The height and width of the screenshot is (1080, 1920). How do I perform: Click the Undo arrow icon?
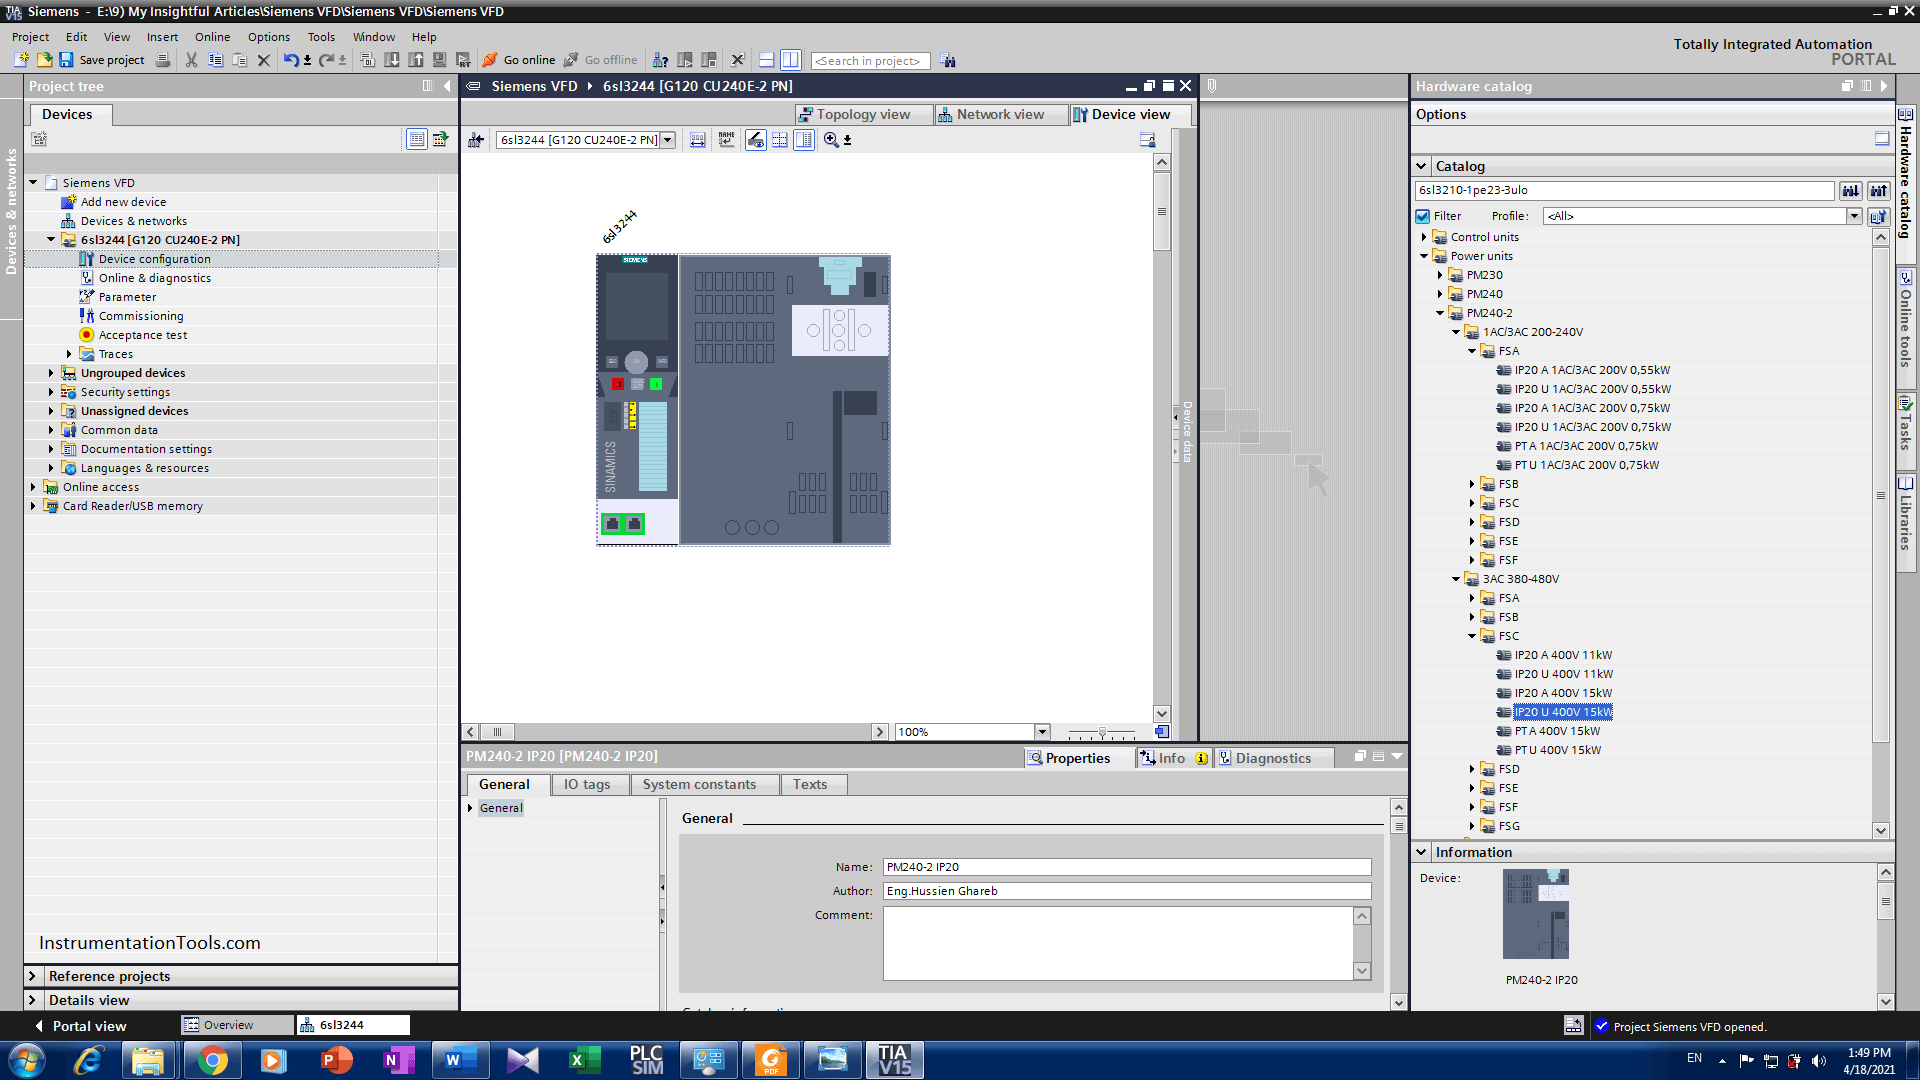pyautogui.click(x=290, y=60)
